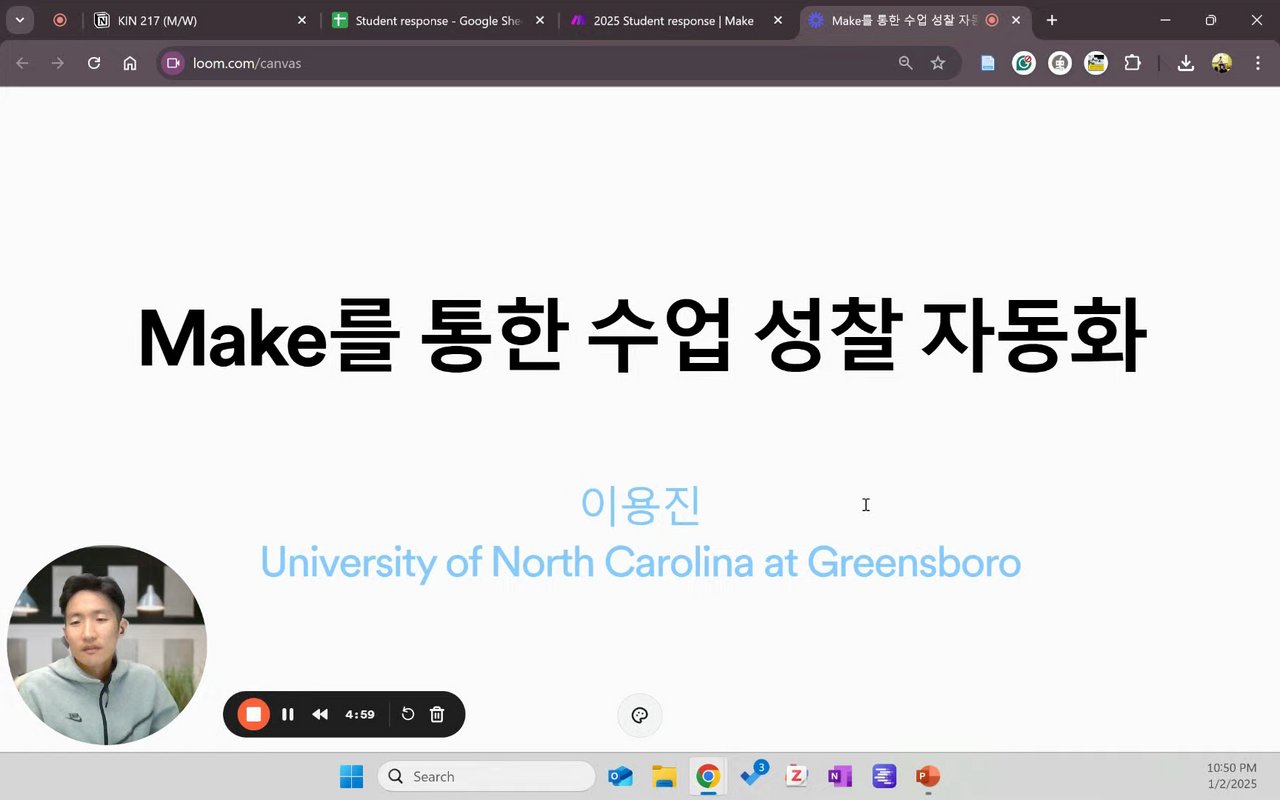
Task: Click the camera site-info icon in address bar
Action: pos(173,63)
